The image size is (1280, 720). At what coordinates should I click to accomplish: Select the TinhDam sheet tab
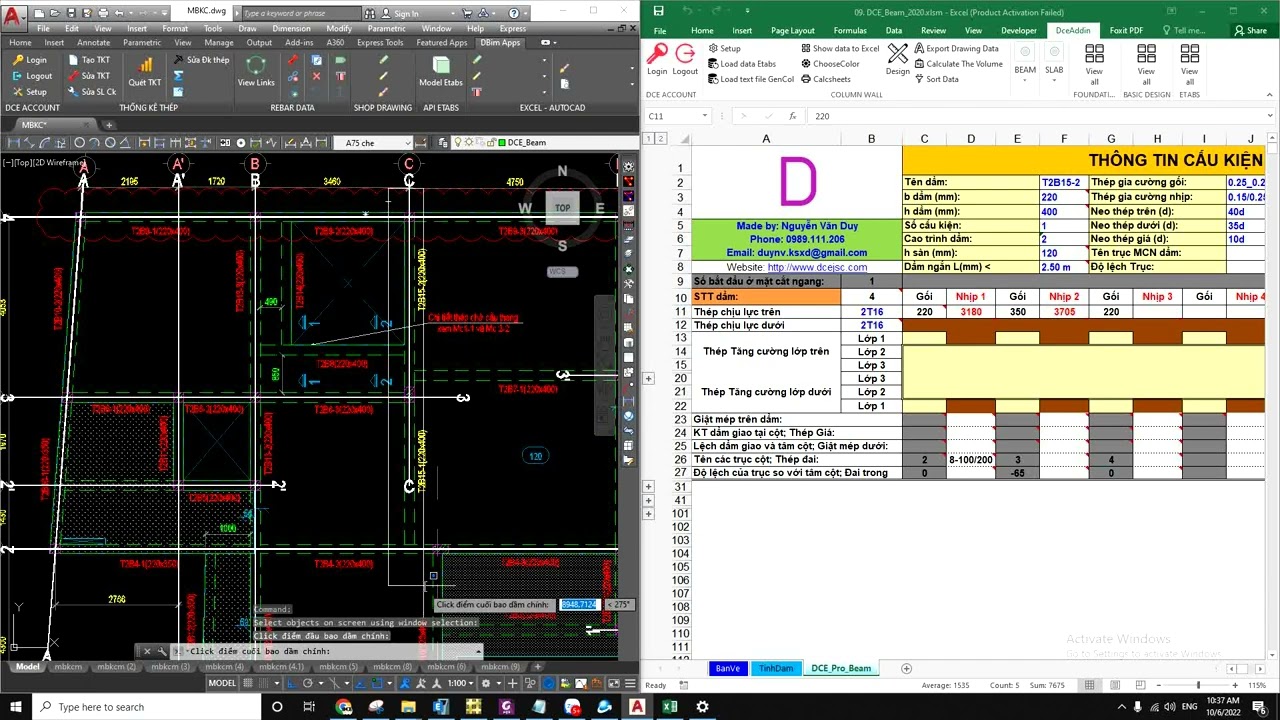776,668
